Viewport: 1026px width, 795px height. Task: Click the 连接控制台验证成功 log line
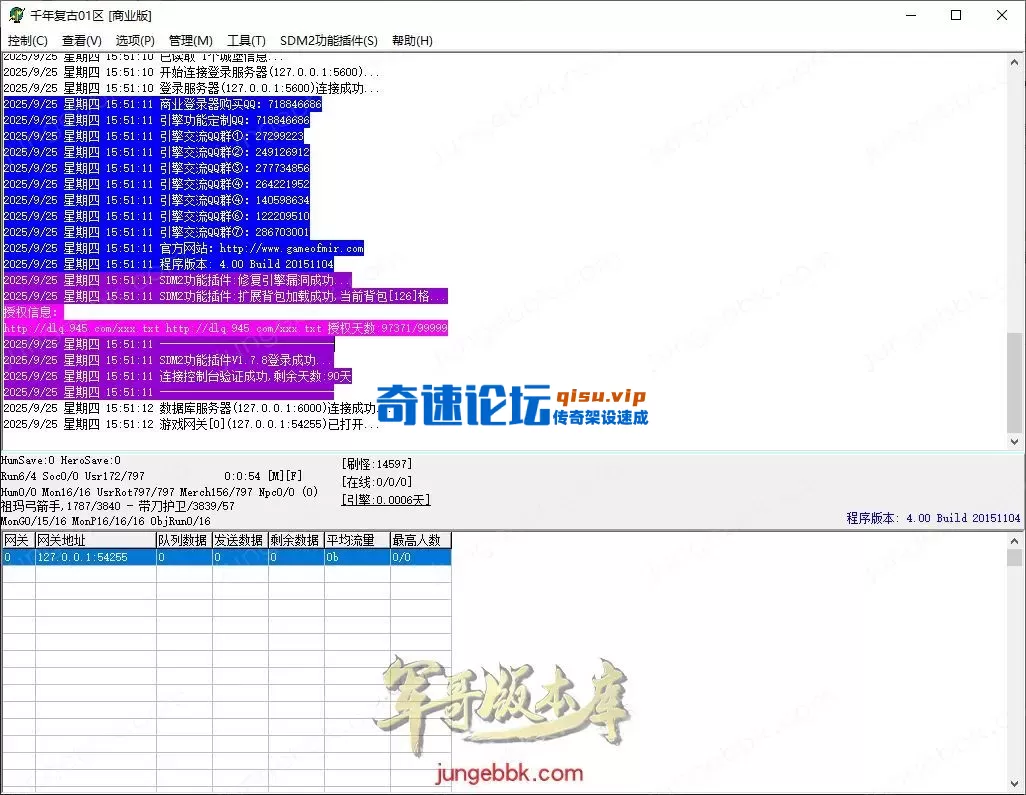coord(177,376)
